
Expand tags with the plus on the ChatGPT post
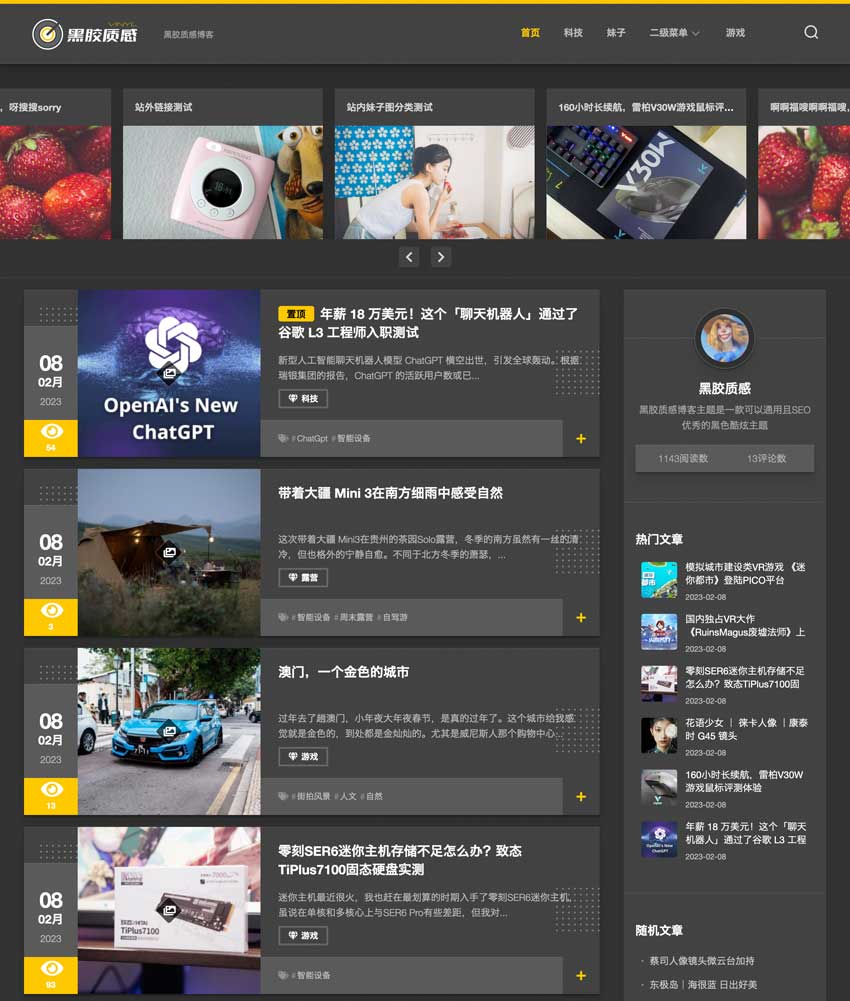(580, 438)
